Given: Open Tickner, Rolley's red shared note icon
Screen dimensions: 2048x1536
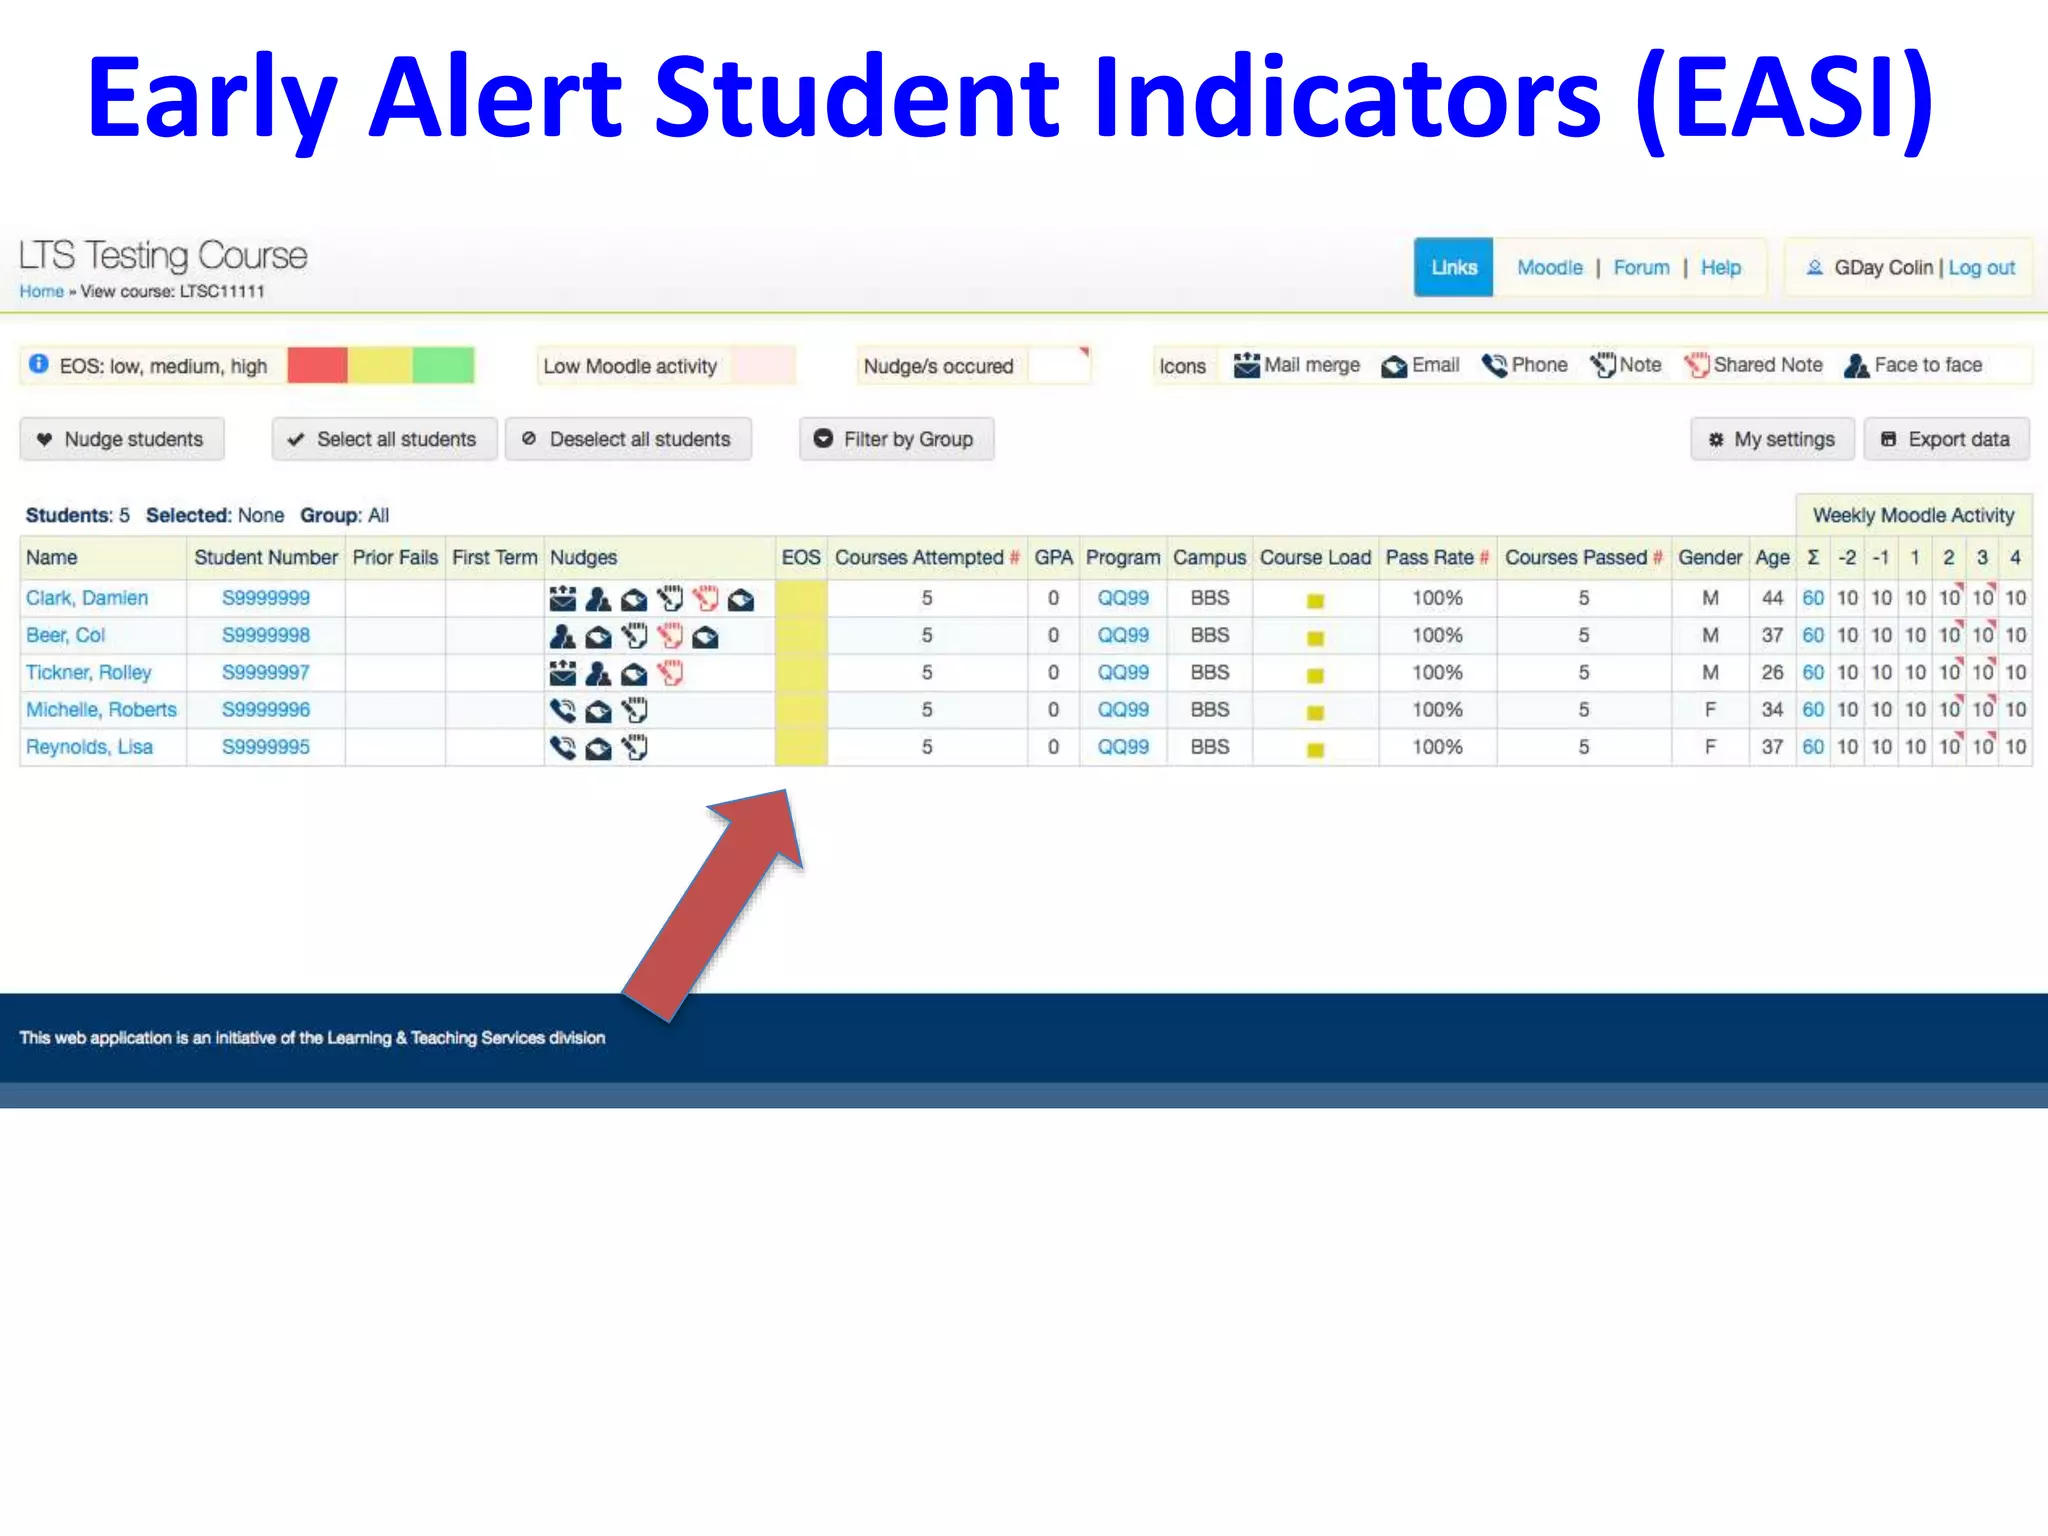Looking at the screenshot, I should point(670,674).
